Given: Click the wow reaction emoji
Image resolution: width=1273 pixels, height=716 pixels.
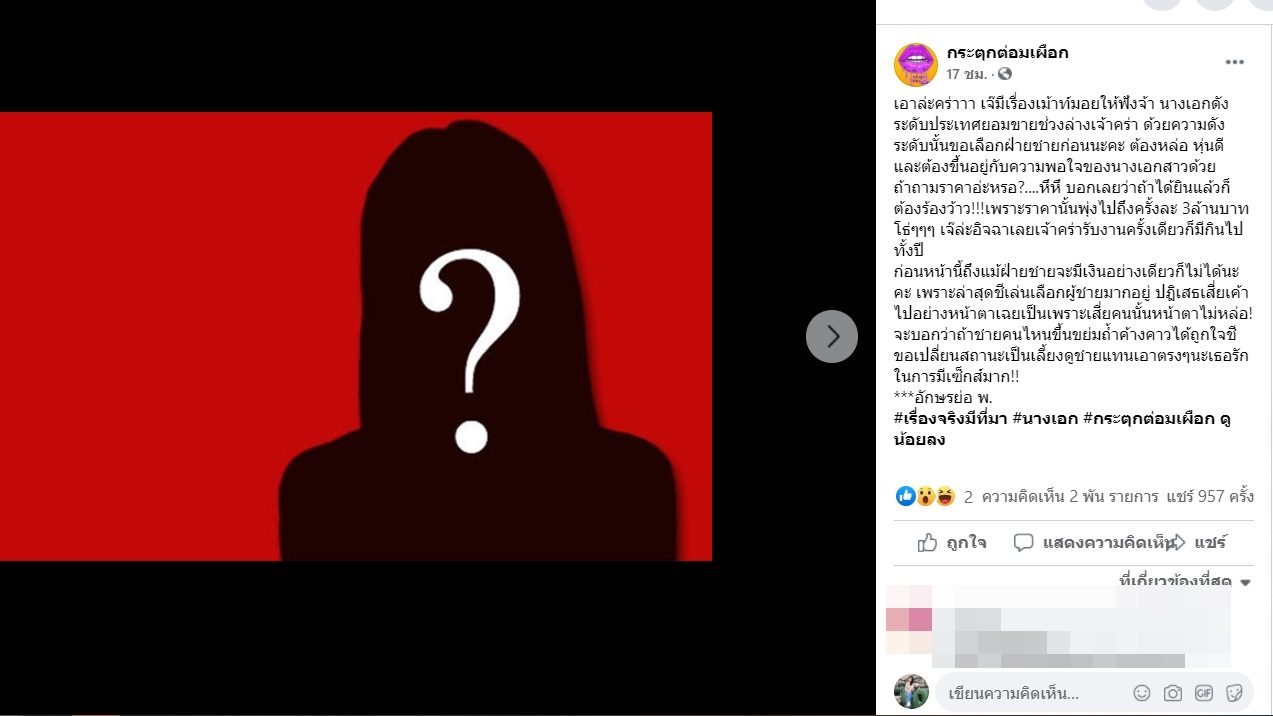Looking at the screenshot, I should click(926, 496).
